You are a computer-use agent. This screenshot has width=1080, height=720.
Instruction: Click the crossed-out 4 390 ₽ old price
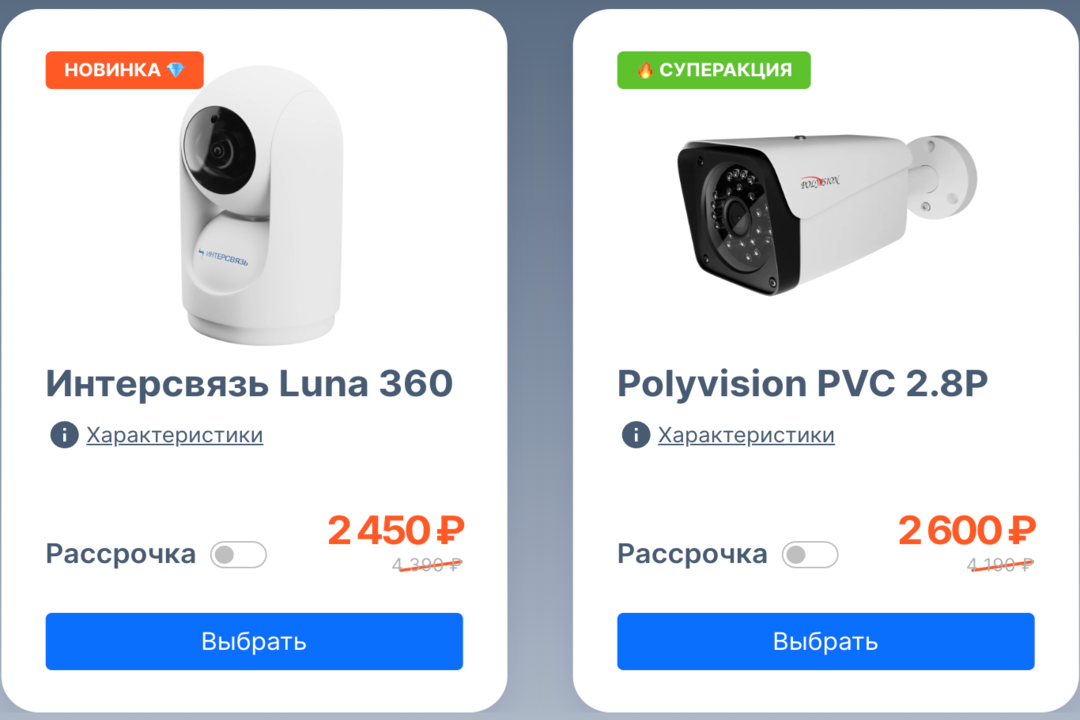tap(427, 565)
